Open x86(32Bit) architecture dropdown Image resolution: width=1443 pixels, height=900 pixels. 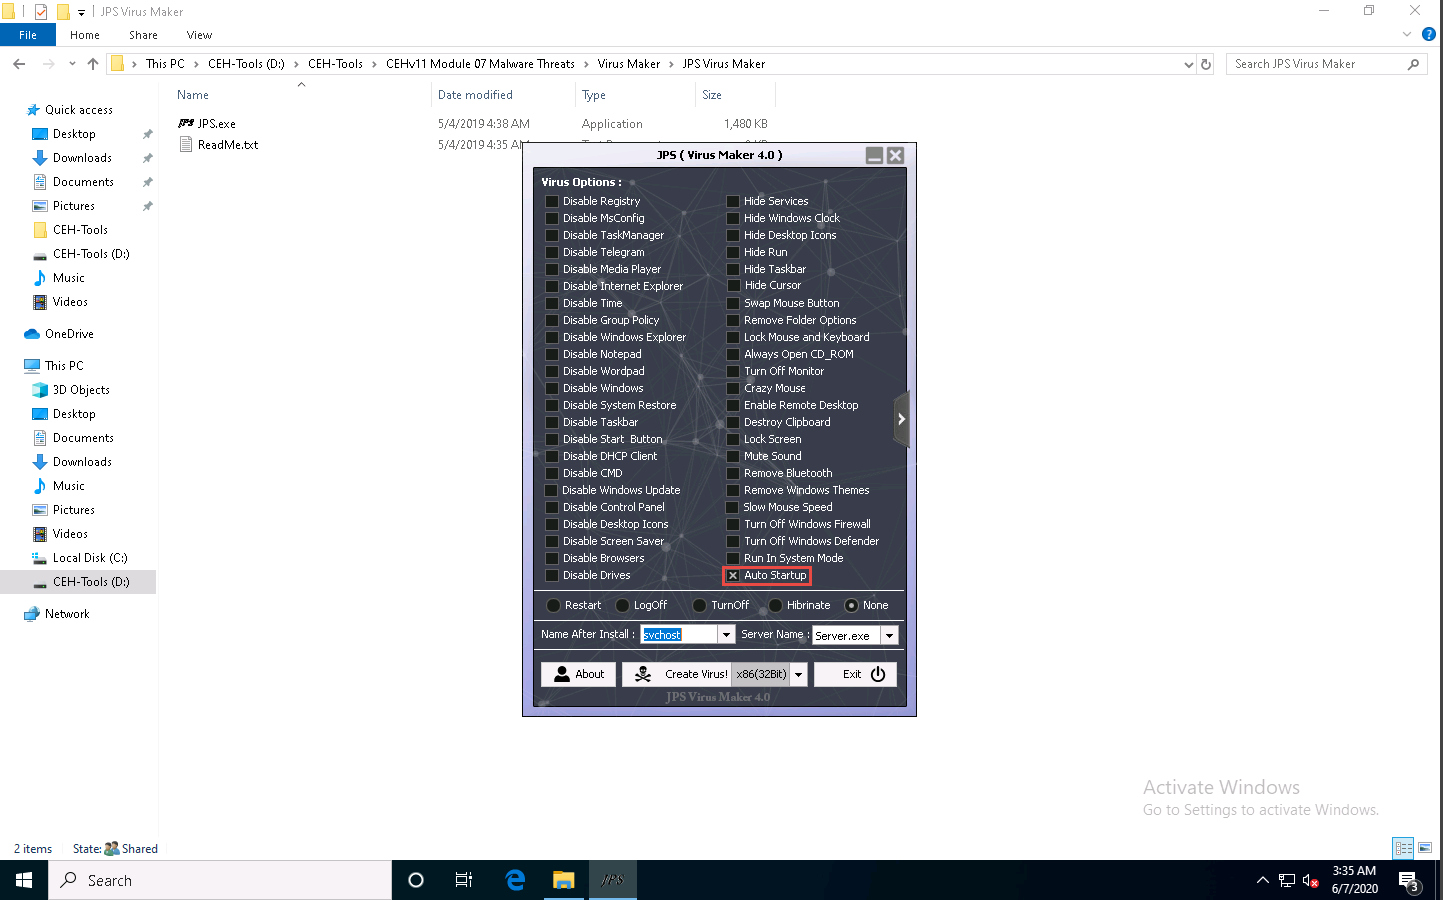[x=798, y=674]
